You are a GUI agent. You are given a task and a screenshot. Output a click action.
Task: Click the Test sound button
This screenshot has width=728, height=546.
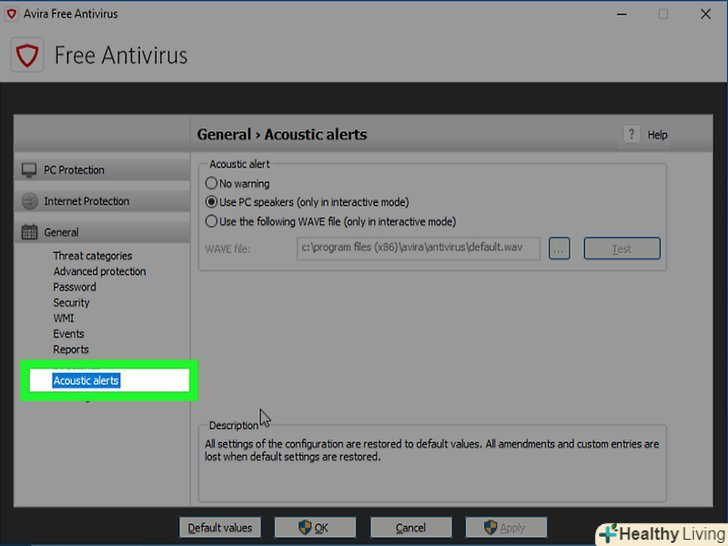tap(622, 249)
